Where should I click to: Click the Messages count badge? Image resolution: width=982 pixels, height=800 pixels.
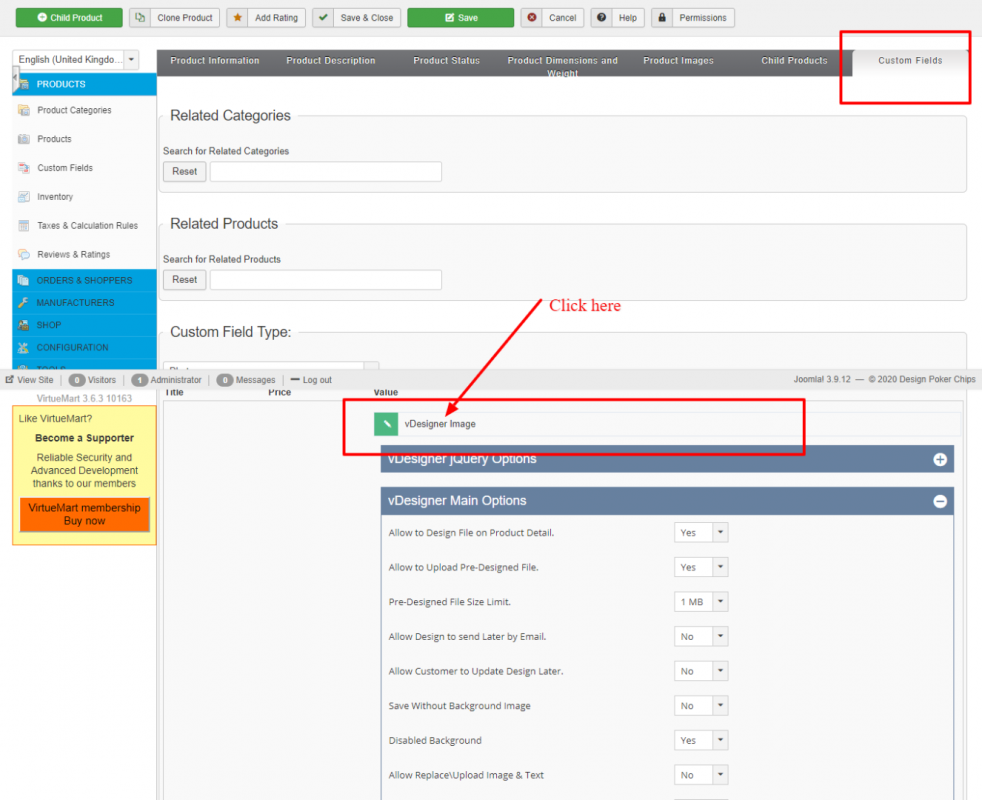pos(225,380)
